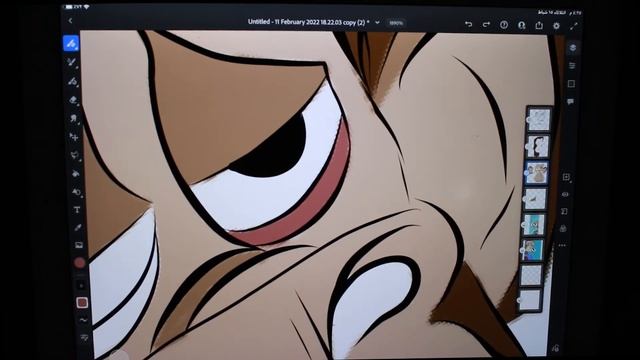The image size is (640, 360).
Task: Open the brush smoothing setting
Action: point(83,320)
